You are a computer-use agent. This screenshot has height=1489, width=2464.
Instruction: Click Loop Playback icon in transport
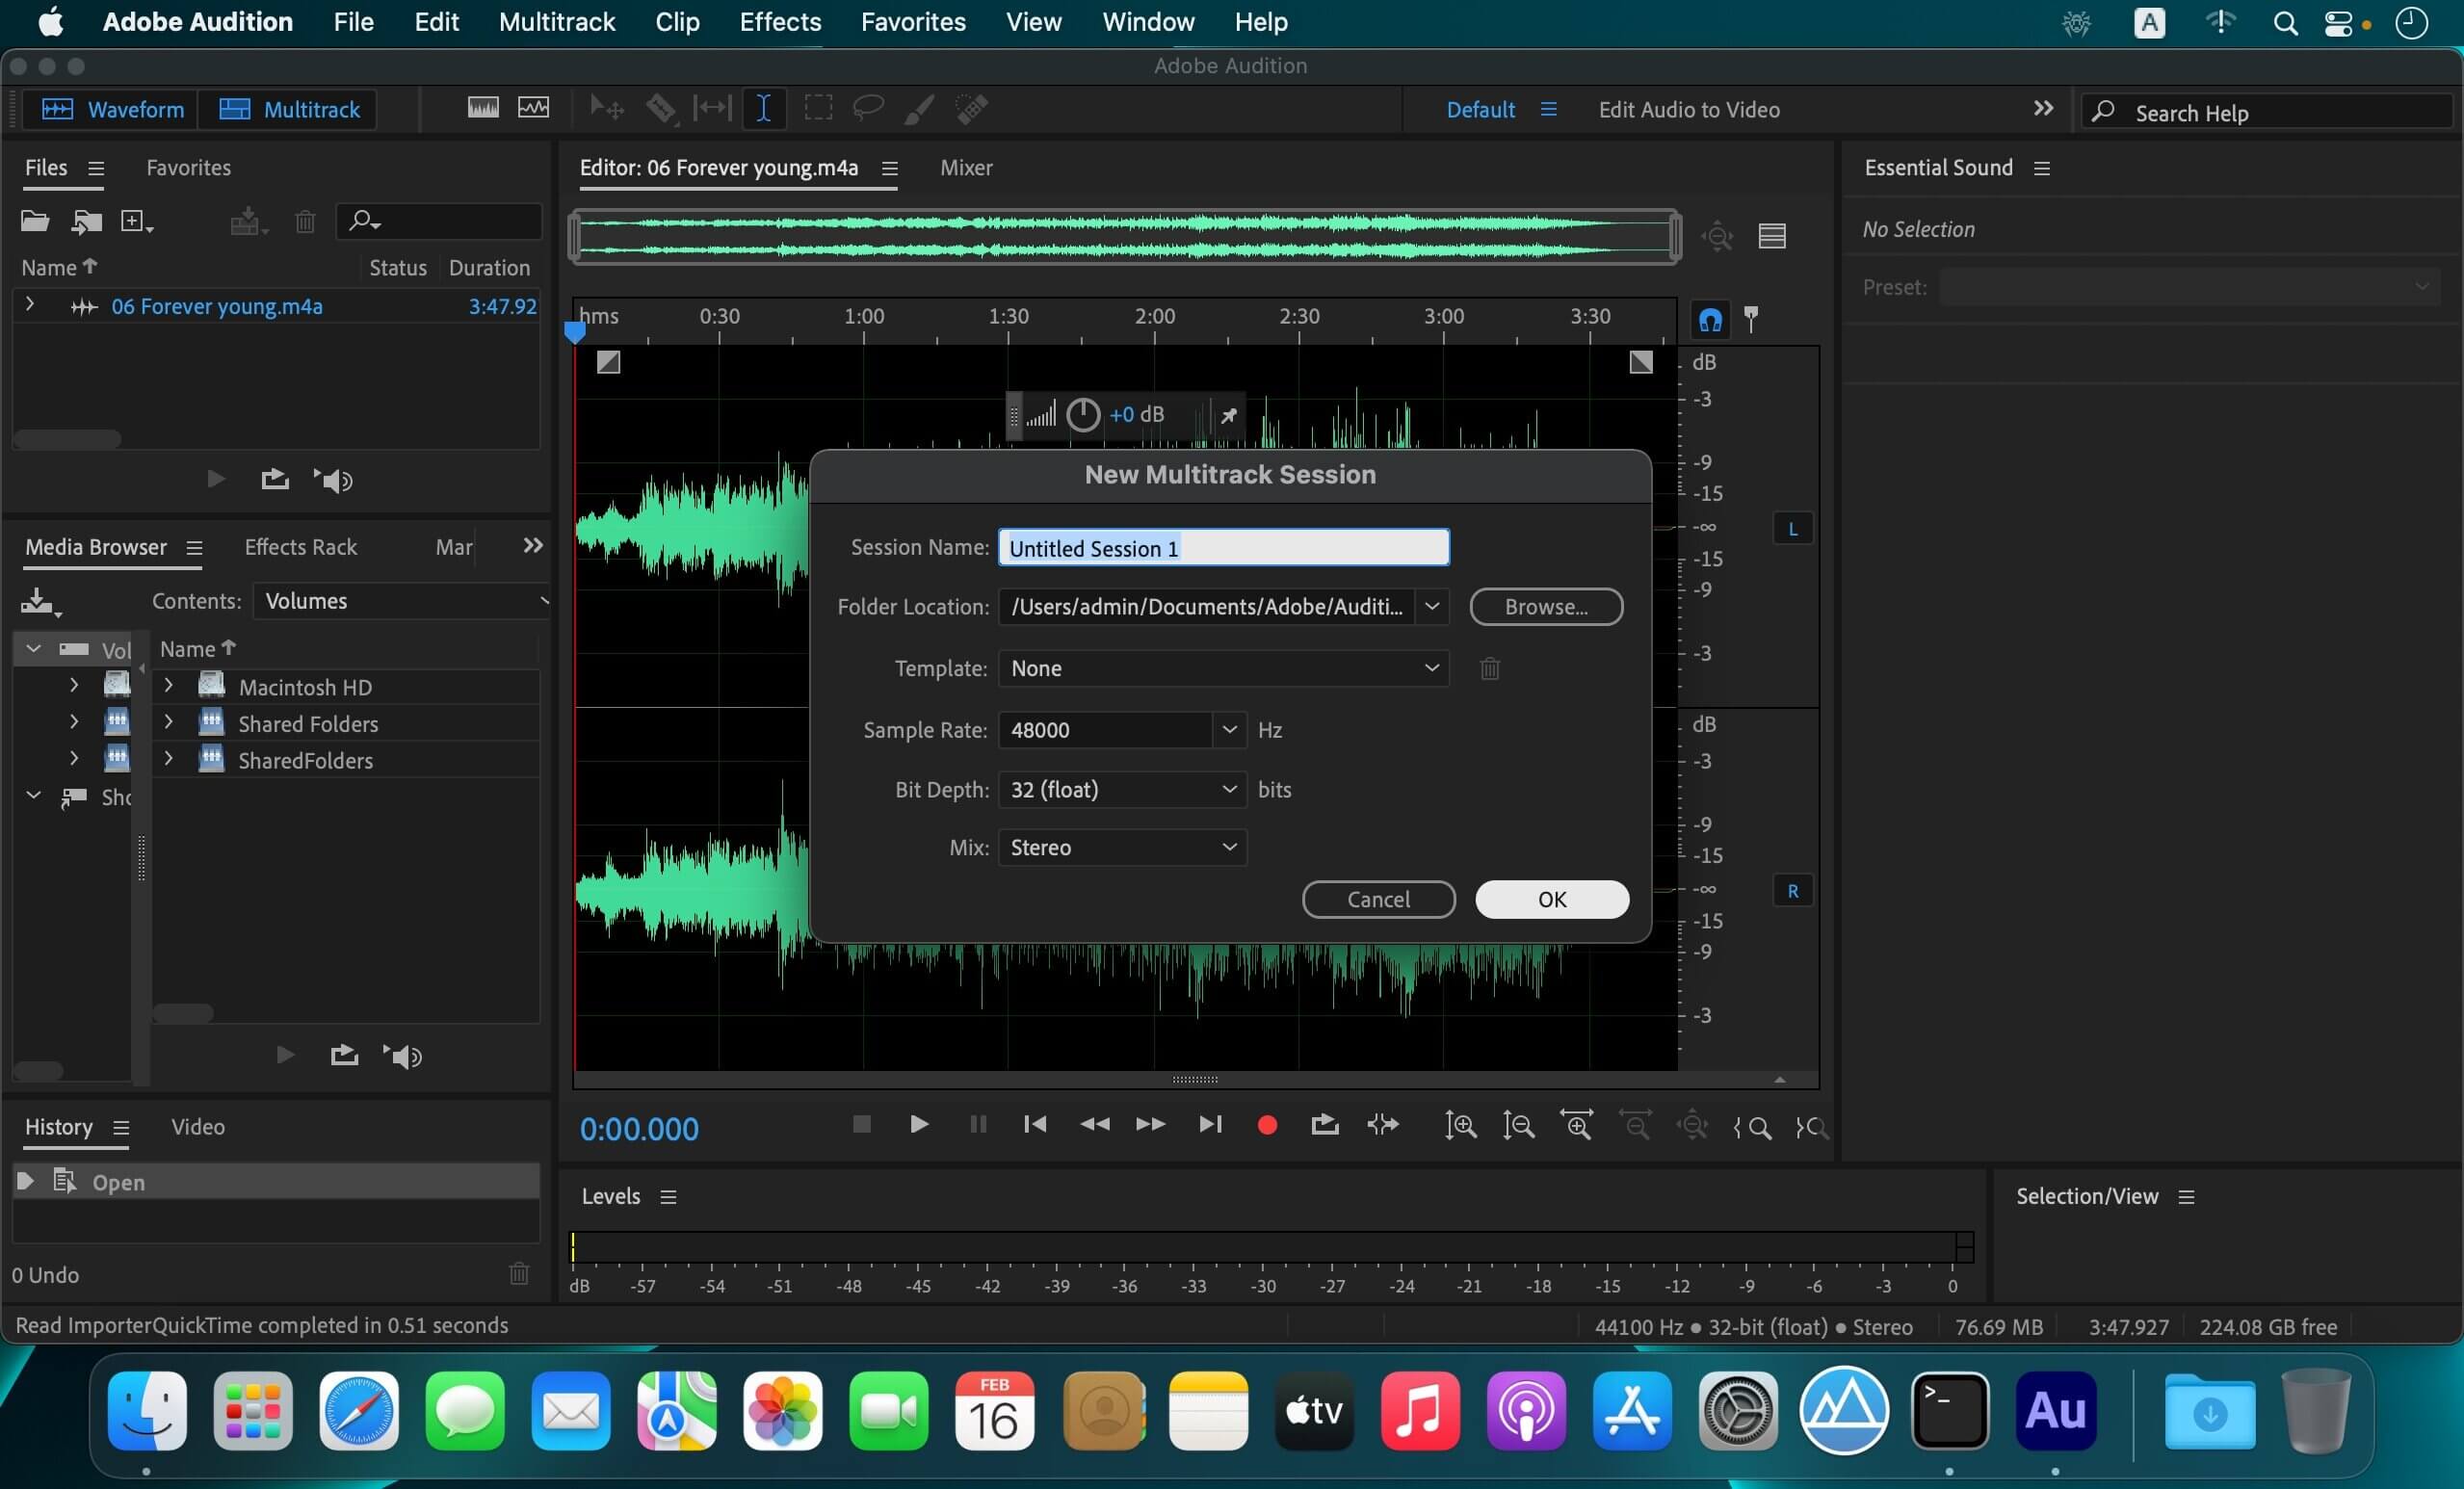1325,1125
